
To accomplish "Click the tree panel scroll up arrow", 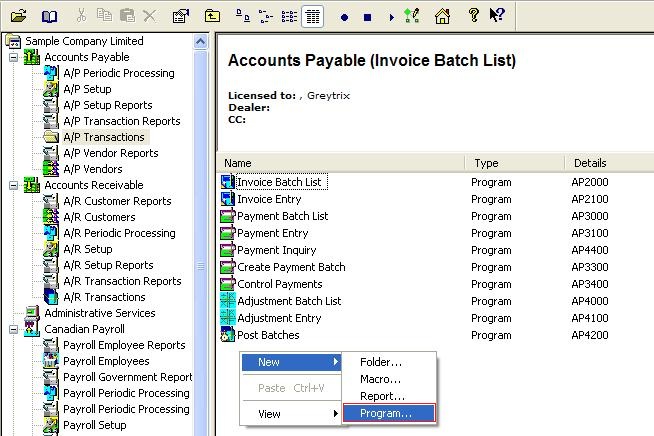I will coord(201,42).
